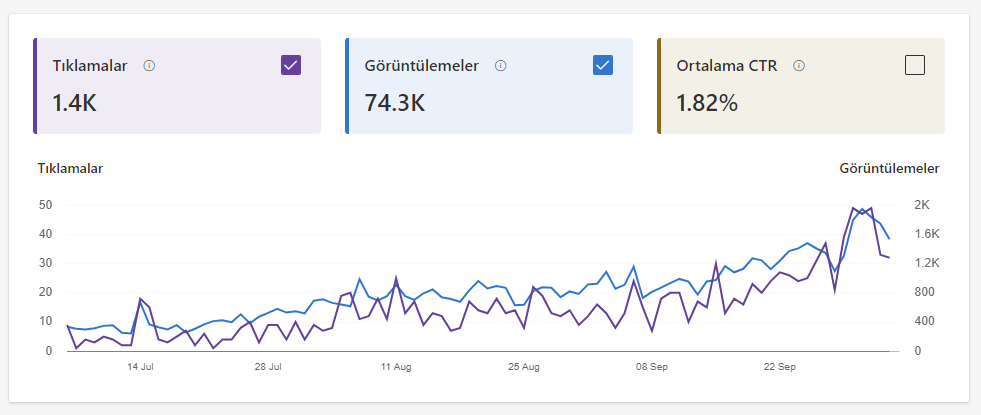Image resolution: width=981 pixels, height=415 pixels.
Task: Select the Ortalama CTR 1.82% card
Action: click(x=801, y=86)
